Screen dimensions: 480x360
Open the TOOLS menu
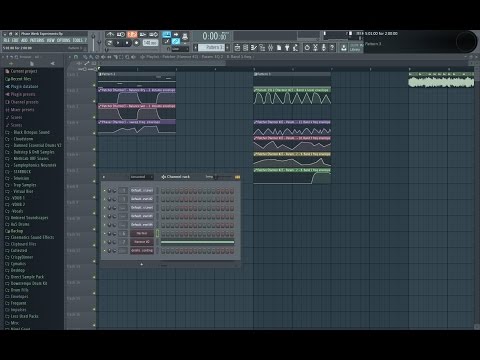(x=77, y=40)
